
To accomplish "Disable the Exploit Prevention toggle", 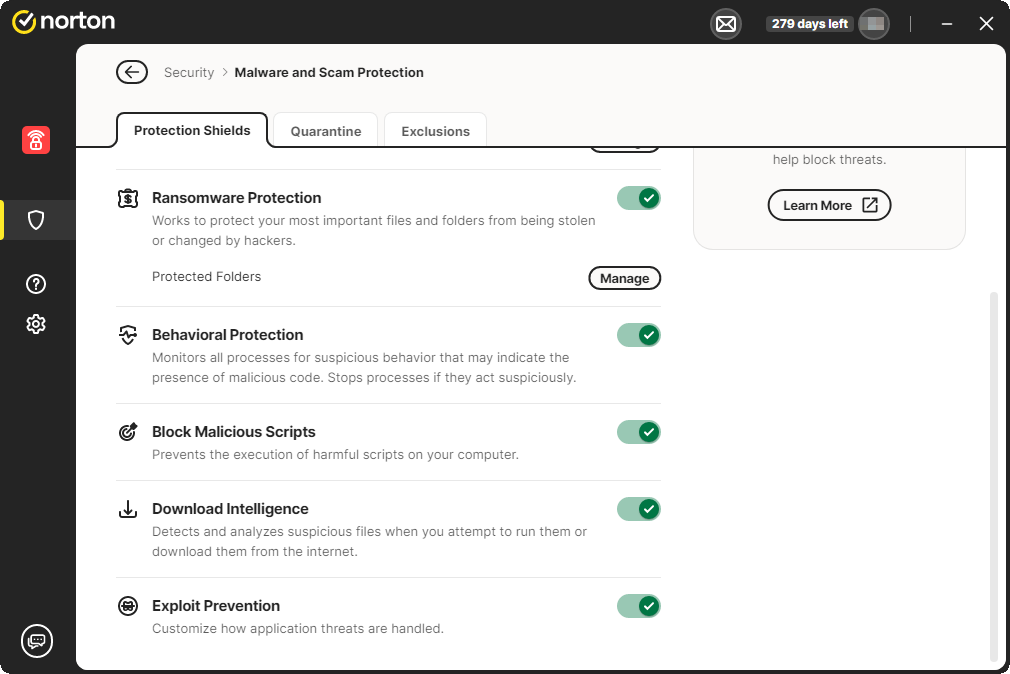I will coord(639,606).
